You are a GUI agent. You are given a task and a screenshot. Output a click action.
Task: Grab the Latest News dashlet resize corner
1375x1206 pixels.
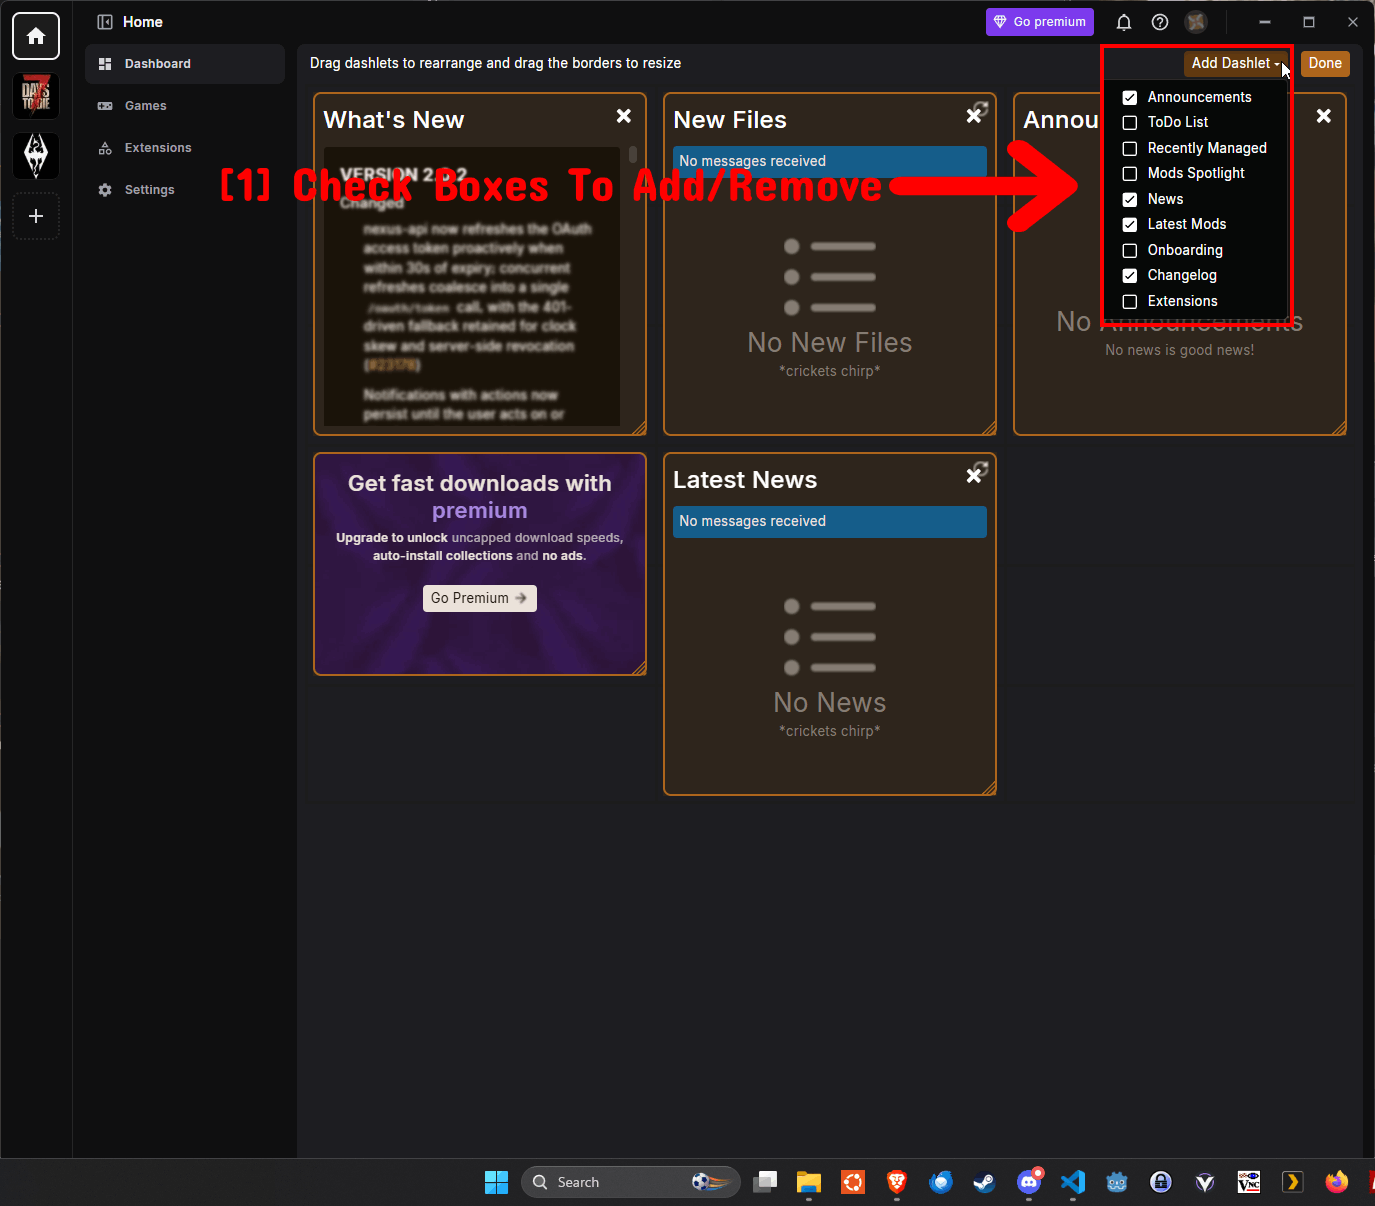click(x=989, y=788)
